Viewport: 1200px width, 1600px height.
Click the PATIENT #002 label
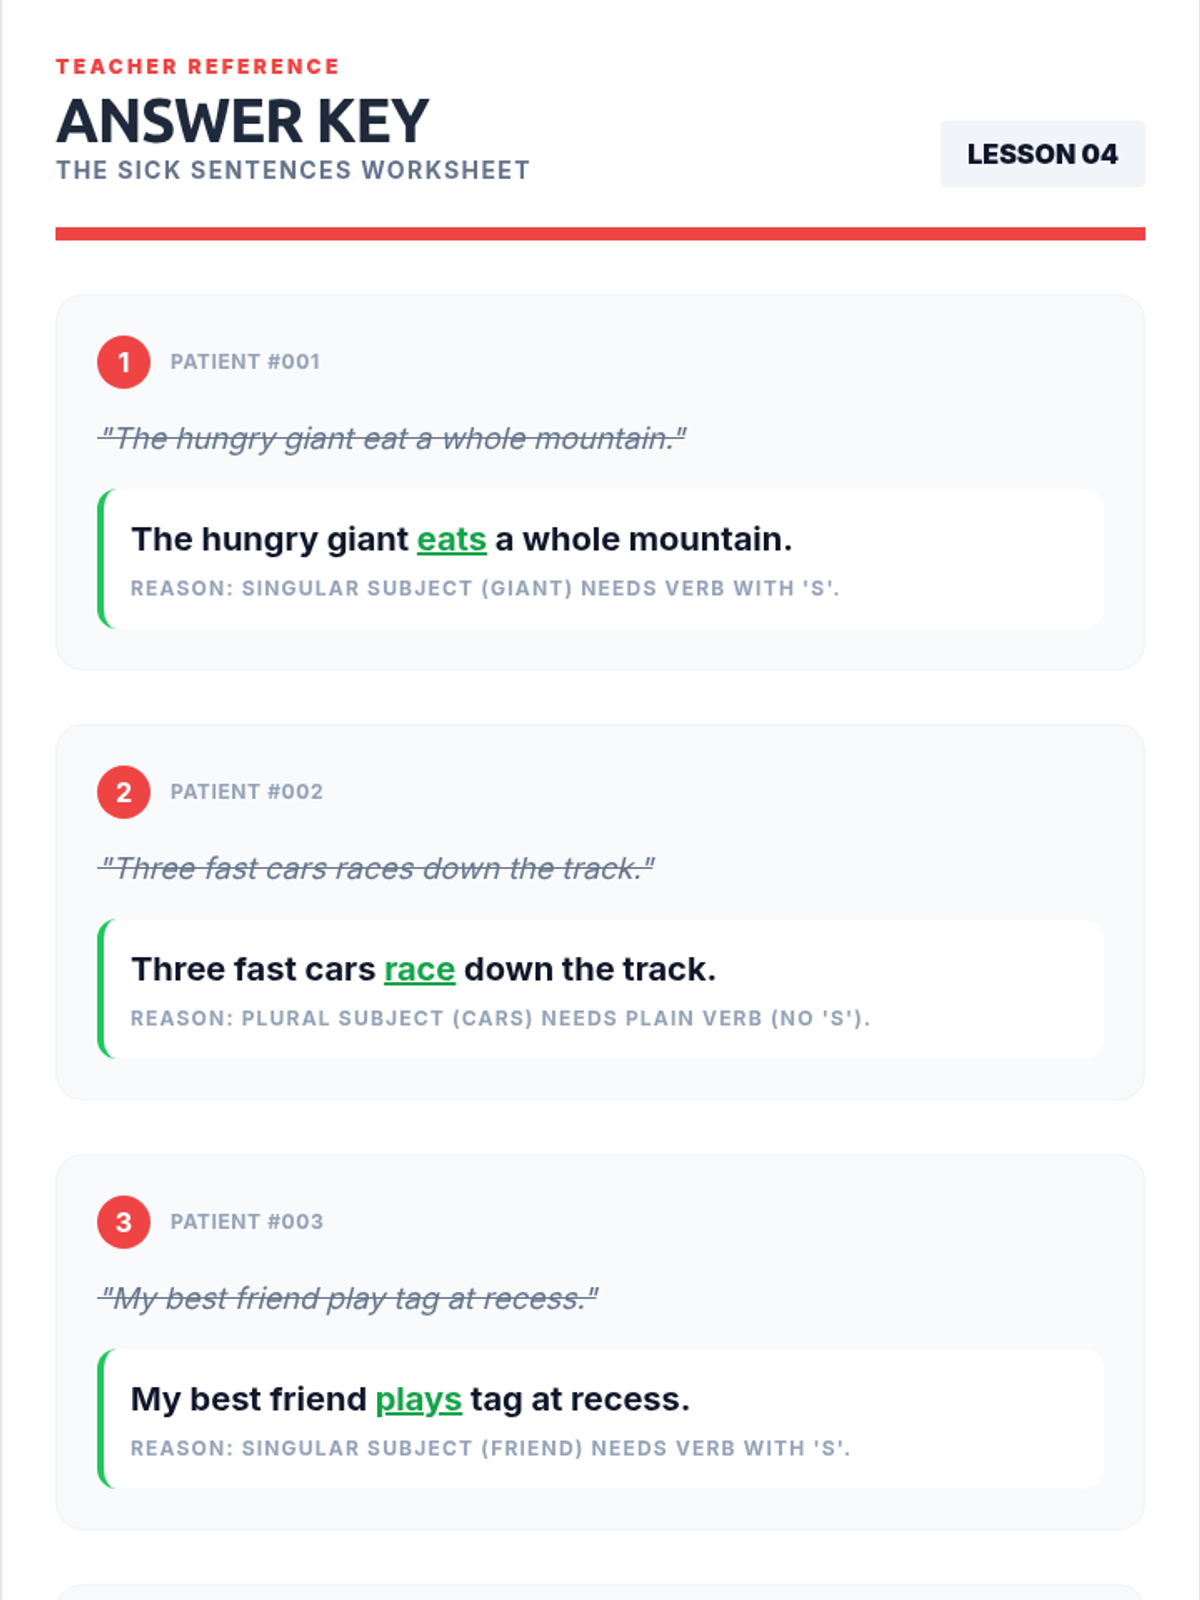[x=247, y=792]
